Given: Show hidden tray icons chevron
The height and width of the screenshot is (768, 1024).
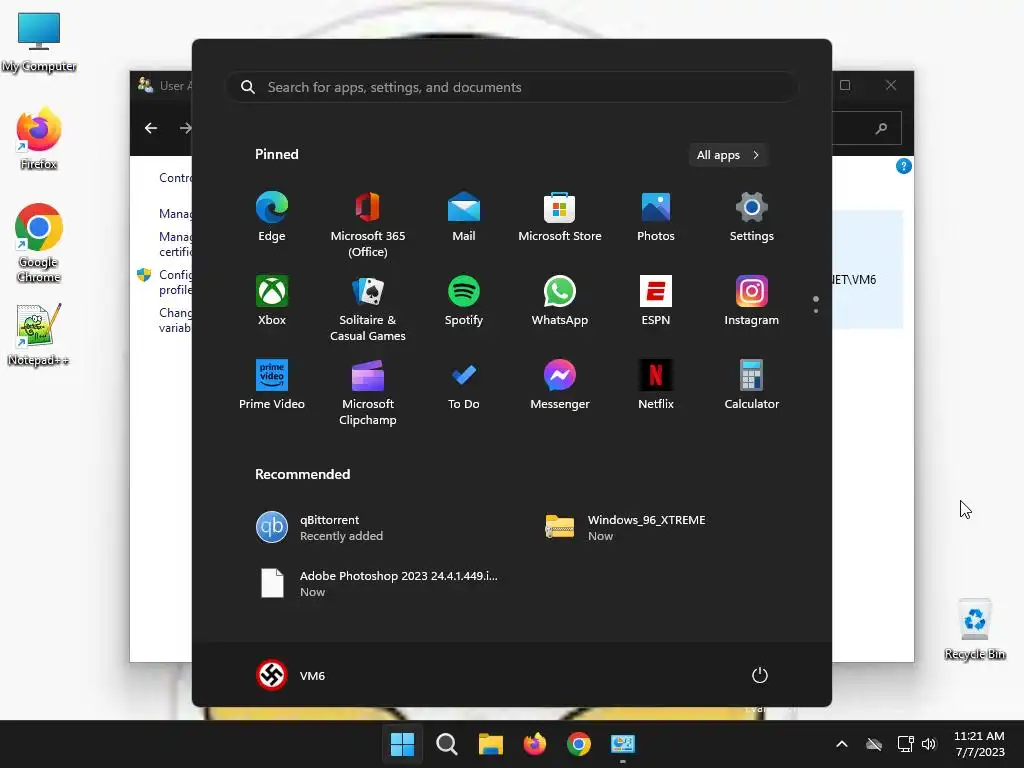Looking at the screenshot, I should (842, 744).
